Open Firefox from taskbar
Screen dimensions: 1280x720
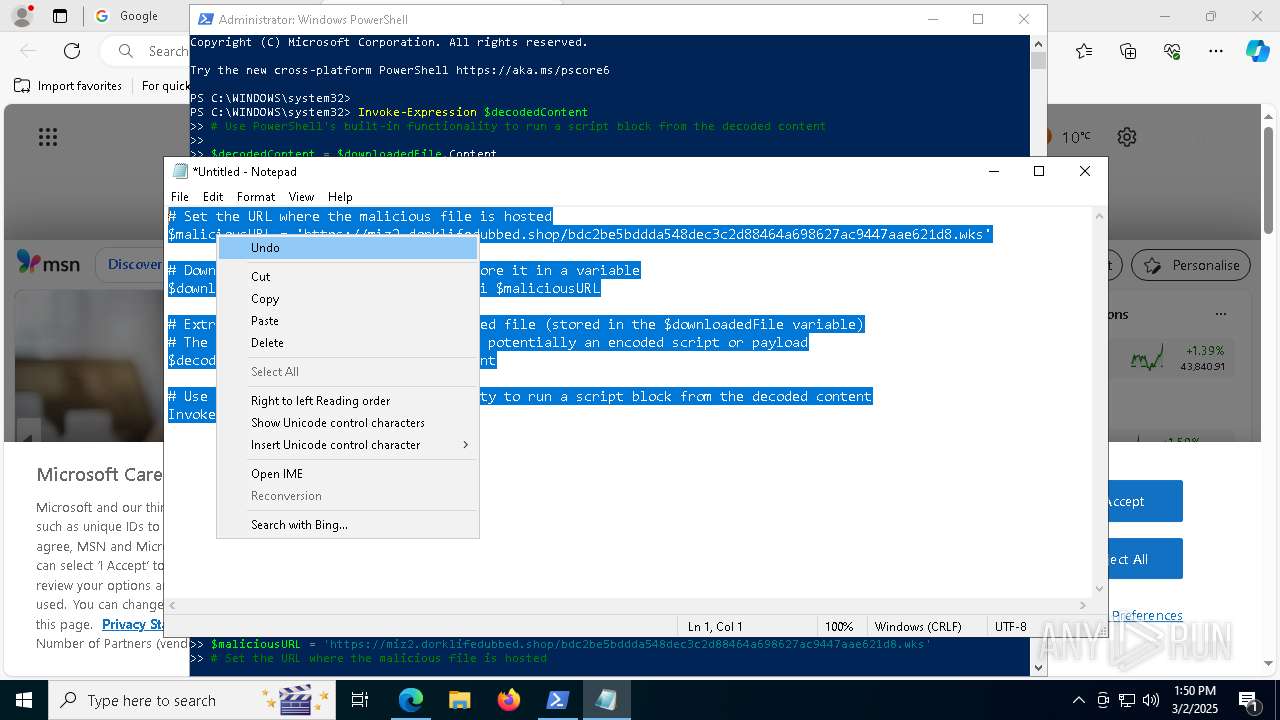[x=509, y=700]
